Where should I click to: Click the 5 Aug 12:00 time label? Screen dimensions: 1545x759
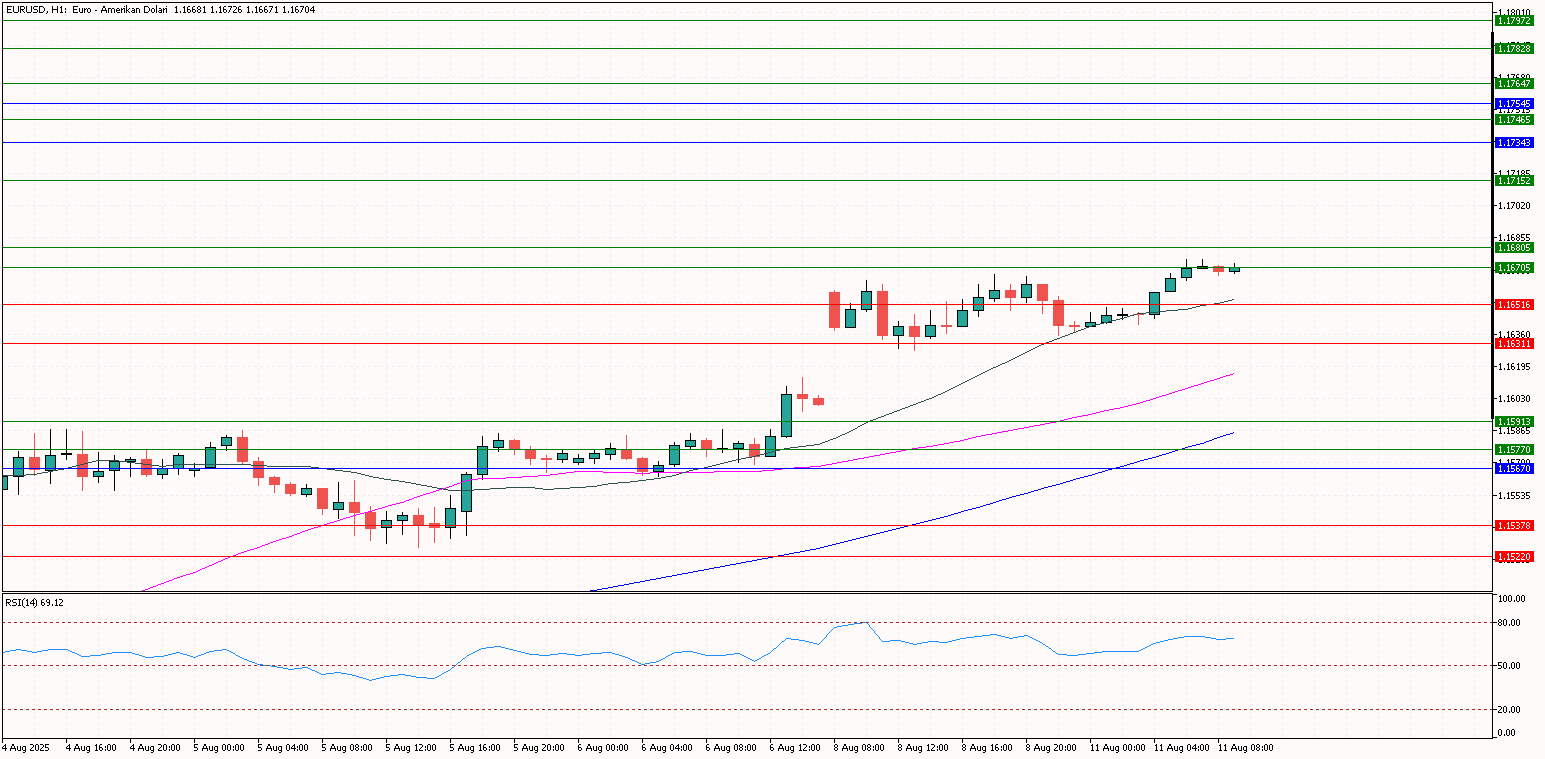pos(409,747)
